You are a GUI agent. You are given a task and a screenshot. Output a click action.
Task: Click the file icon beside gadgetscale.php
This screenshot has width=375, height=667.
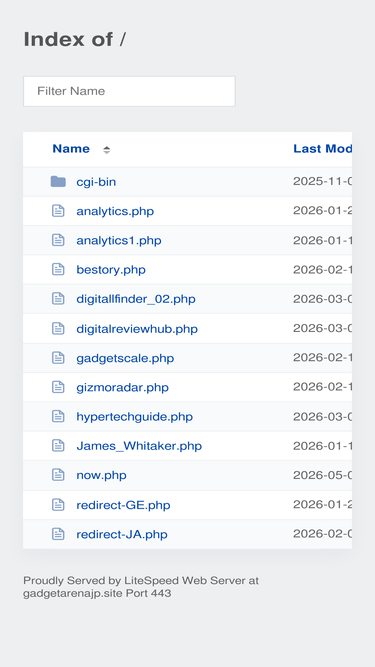(58, 358)
